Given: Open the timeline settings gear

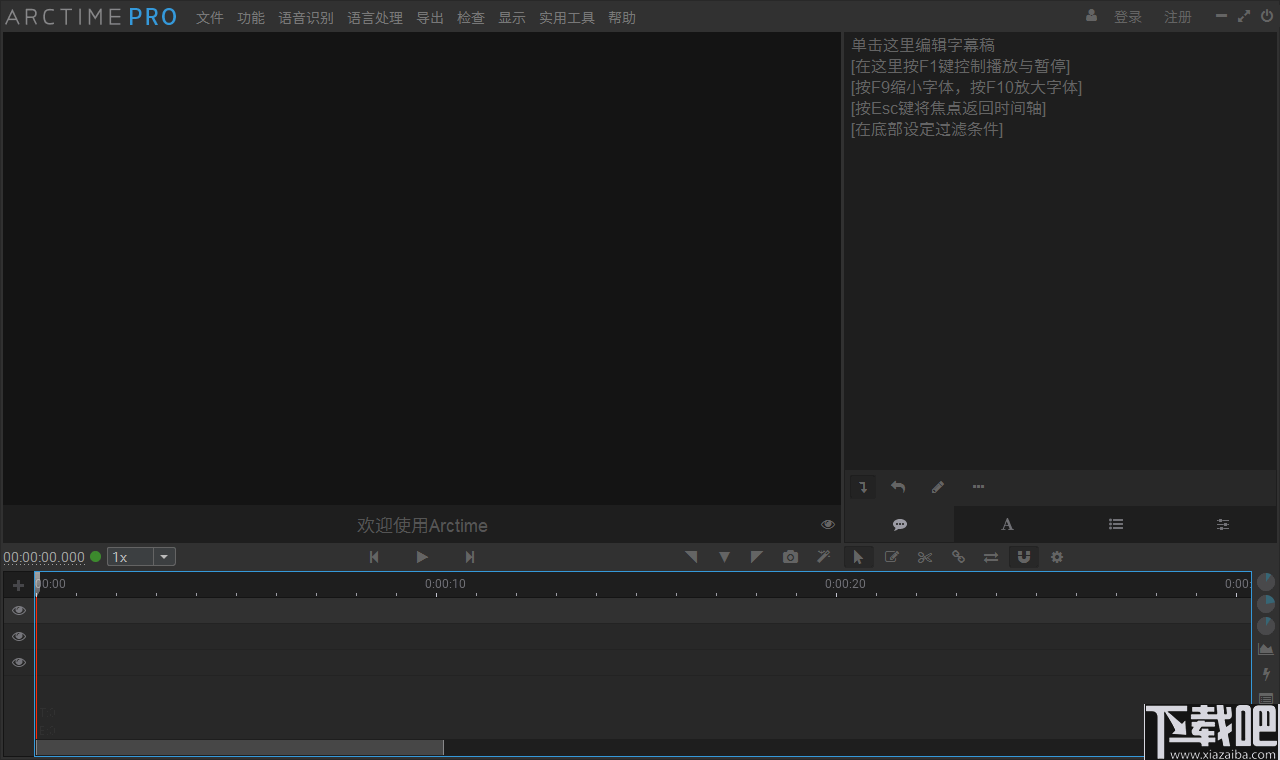Looking at the screenshot, I should (1057, 557).
